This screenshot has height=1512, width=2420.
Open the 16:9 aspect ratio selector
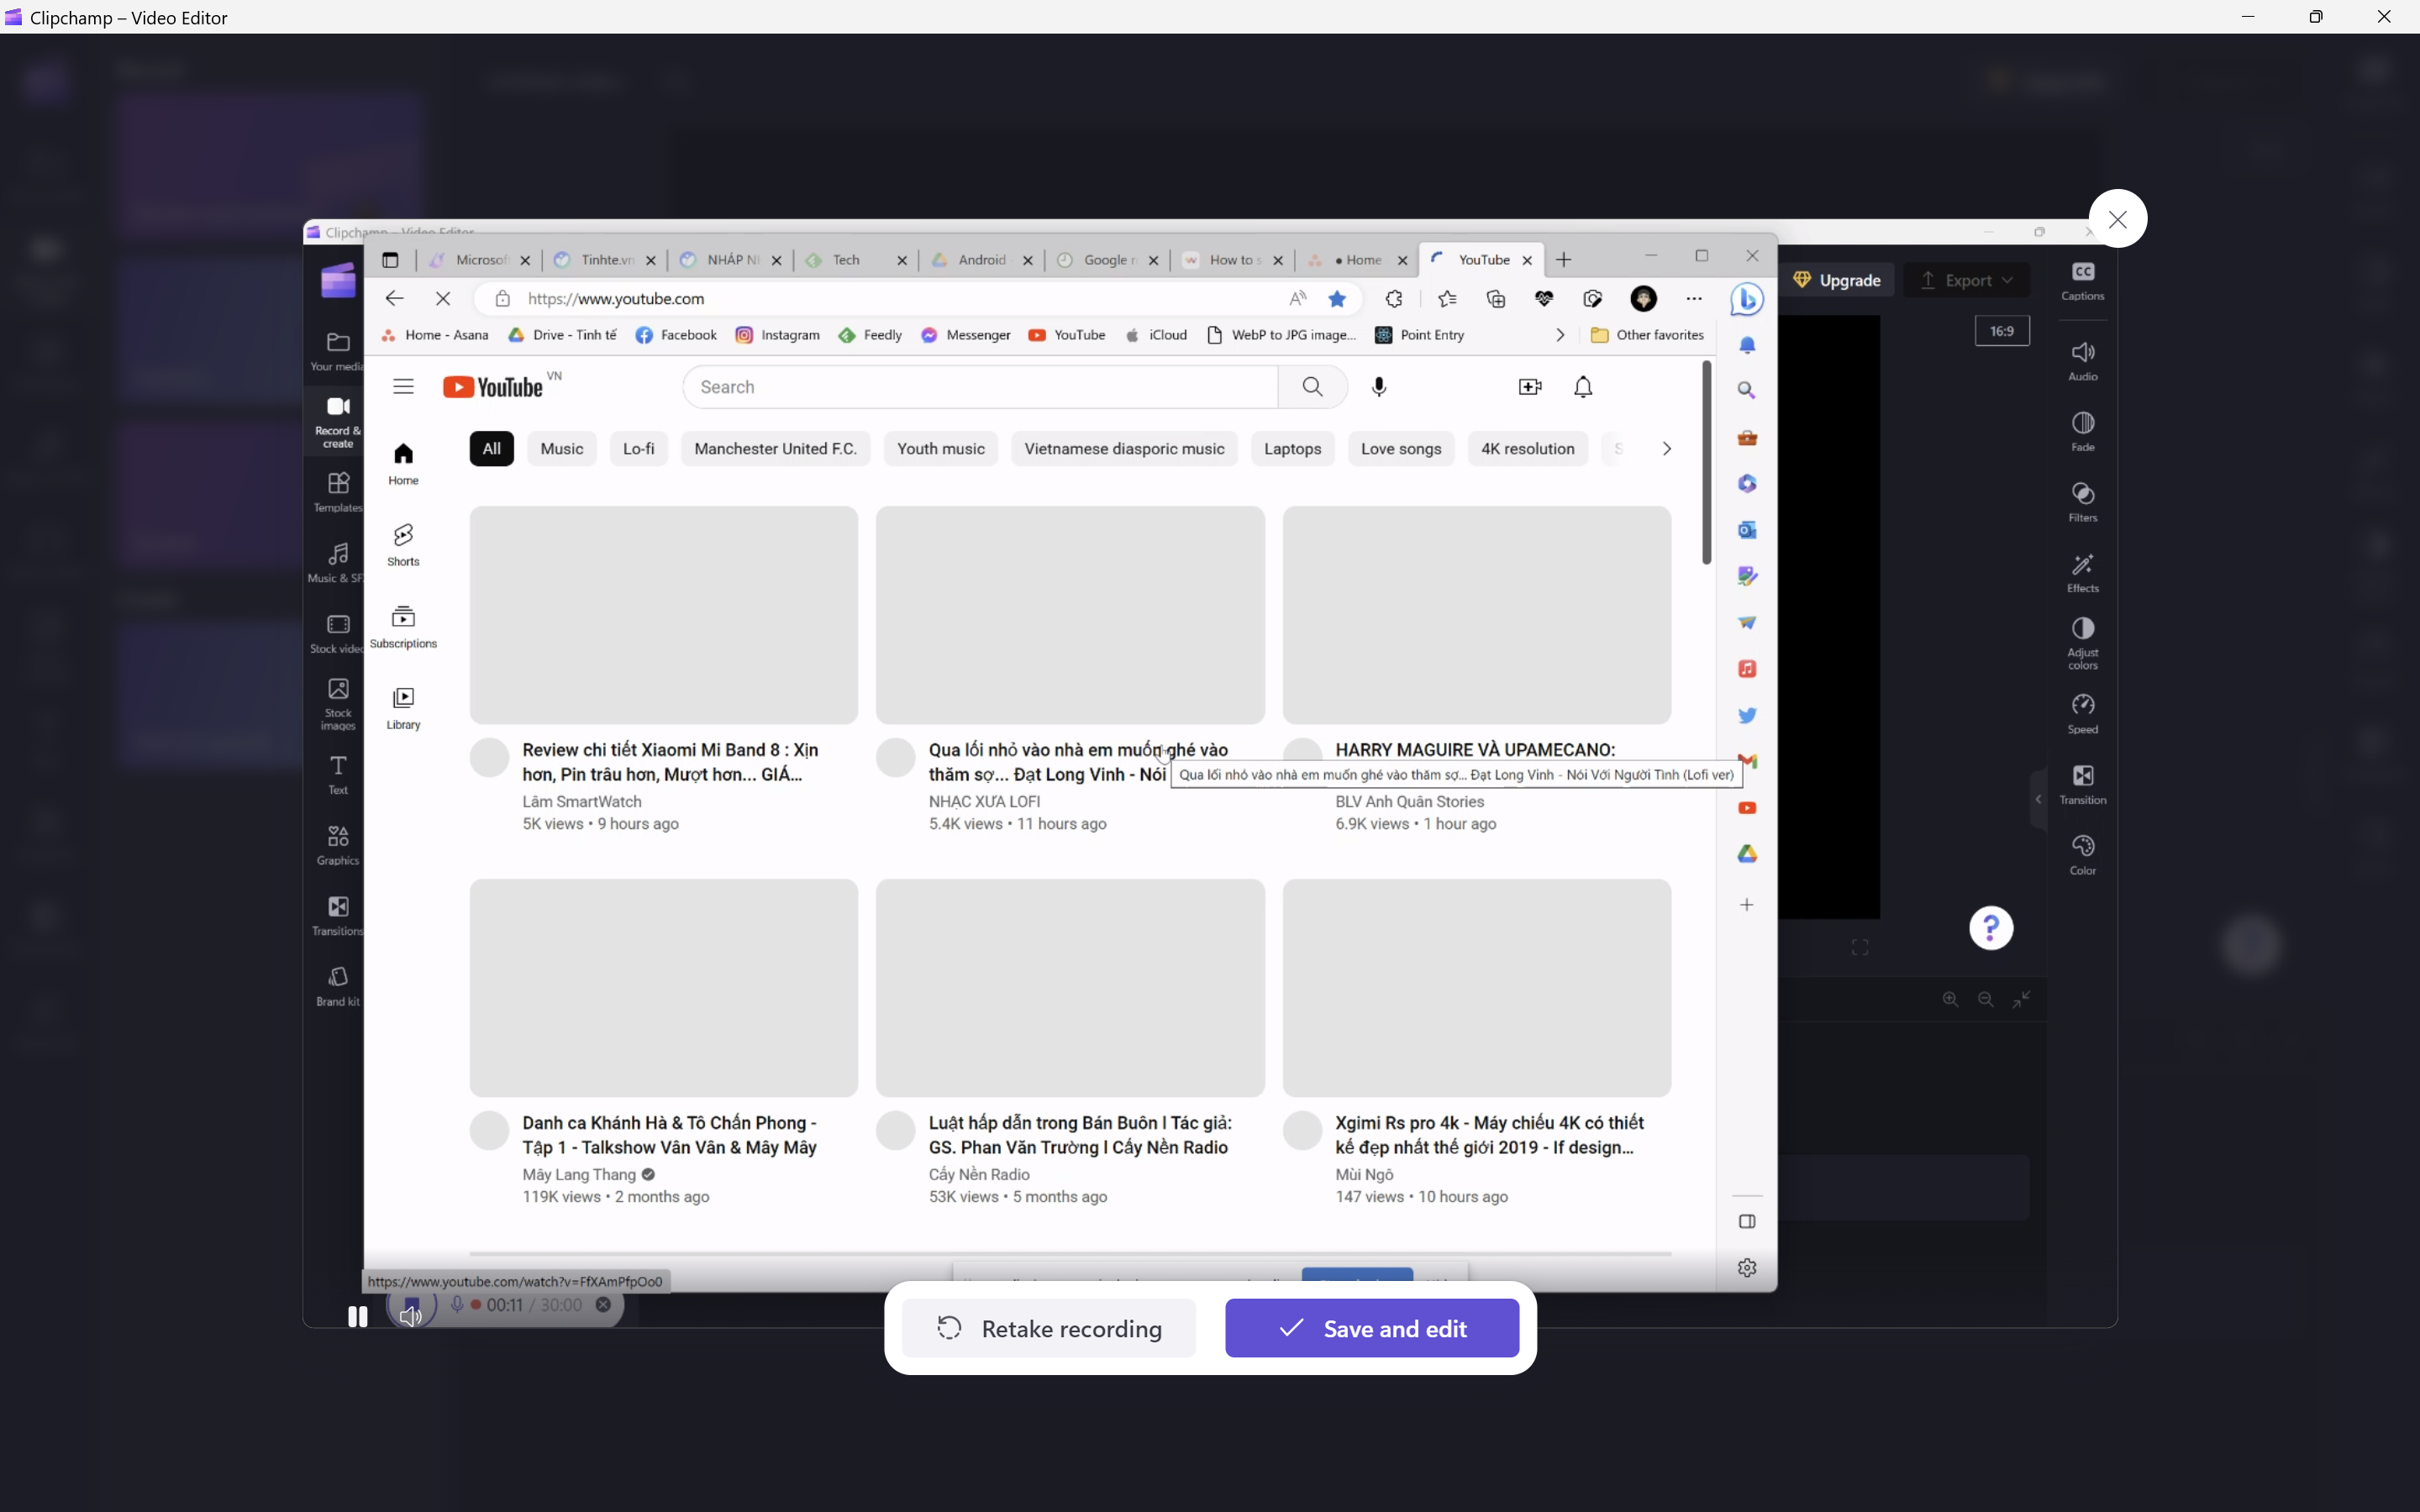pos(2002,331)
